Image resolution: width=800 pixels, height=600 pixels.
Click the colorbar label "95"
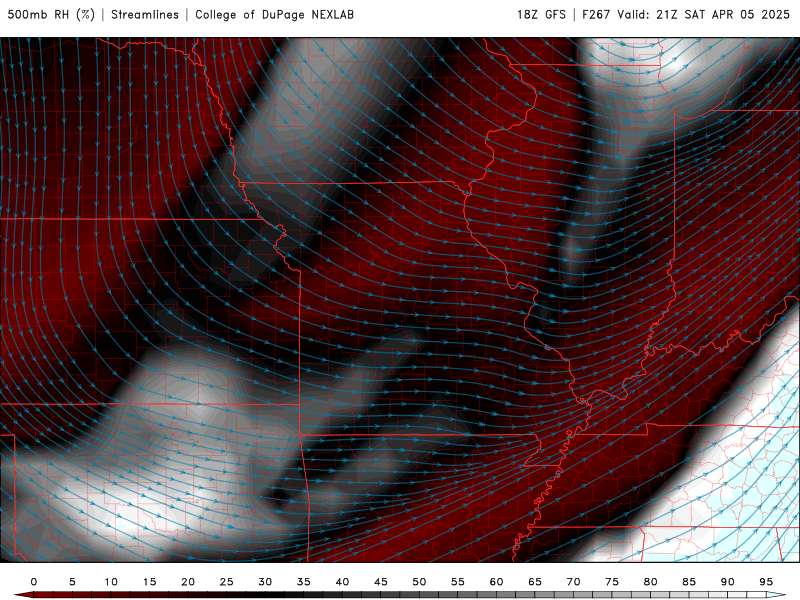(x=766, y=582)
